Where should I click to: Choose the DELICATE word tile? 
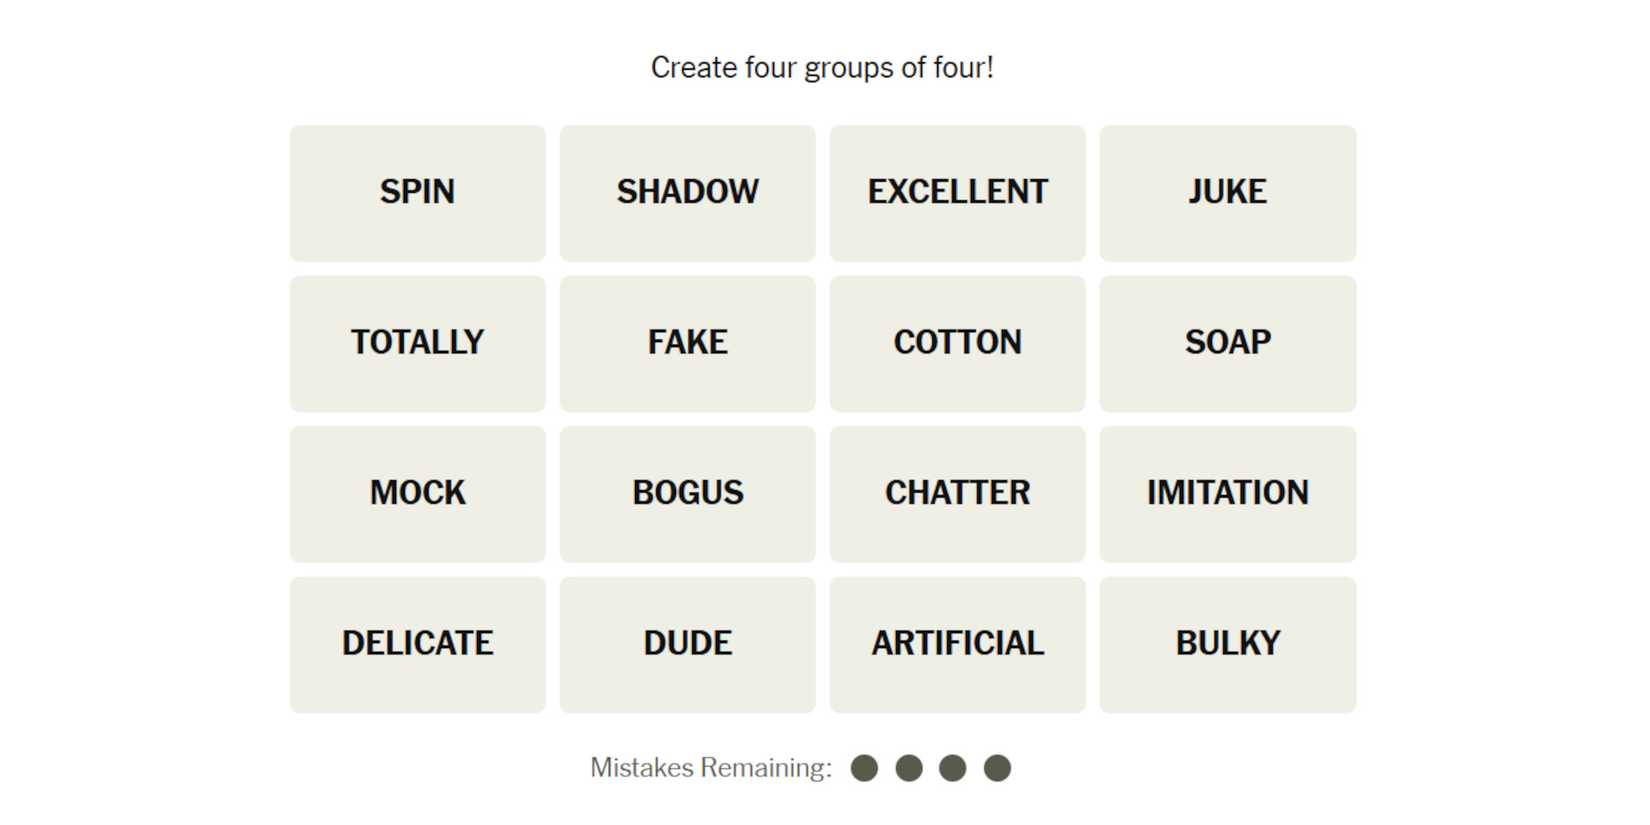pos(417,644)
